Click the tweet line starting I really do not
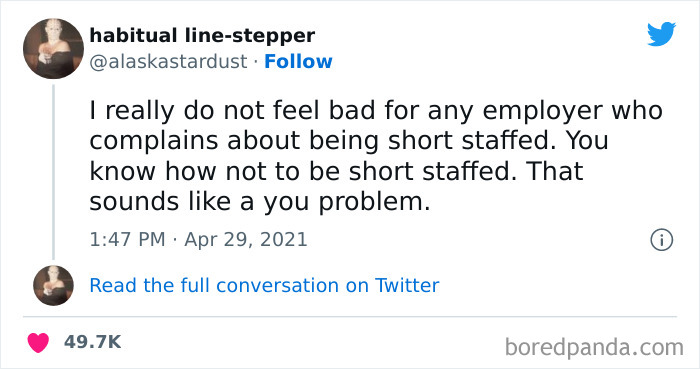 (376, 111)
